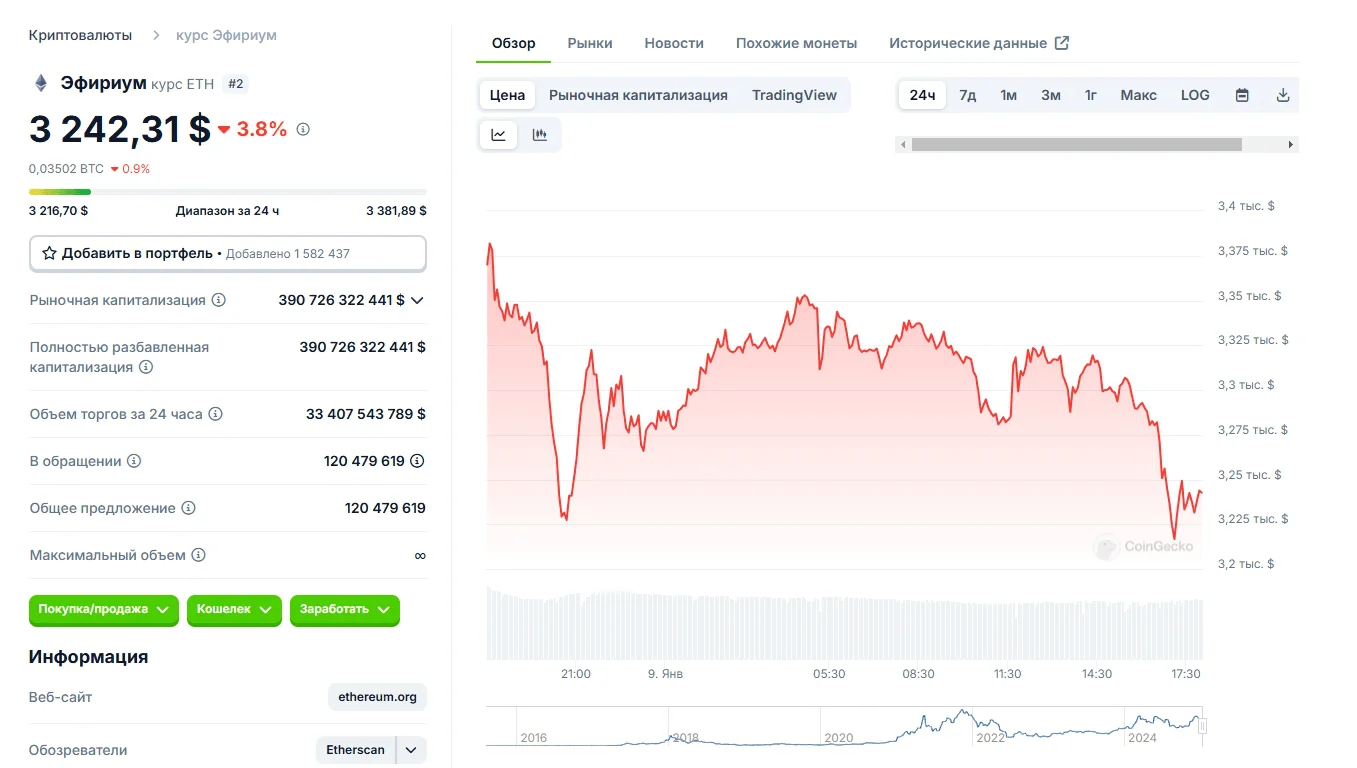This screenshot has height=768, width=1357.
Task: Click the horizontal scrollbar under time ranges
Action: tap(1076, 145)
